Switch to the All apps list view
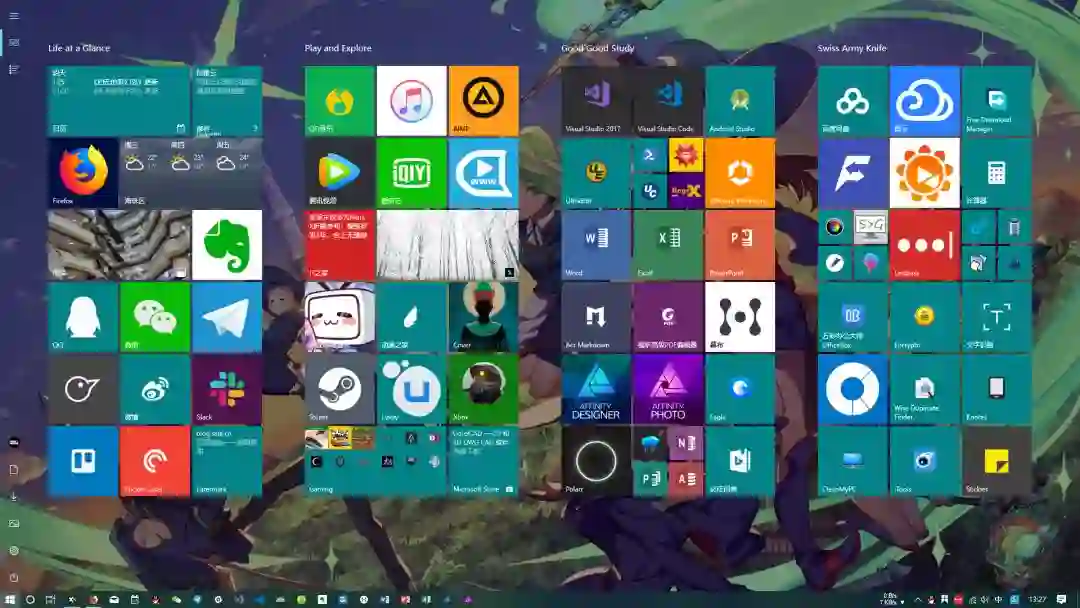The height and width of the screenshot is (608, 1080). (14, 69)
